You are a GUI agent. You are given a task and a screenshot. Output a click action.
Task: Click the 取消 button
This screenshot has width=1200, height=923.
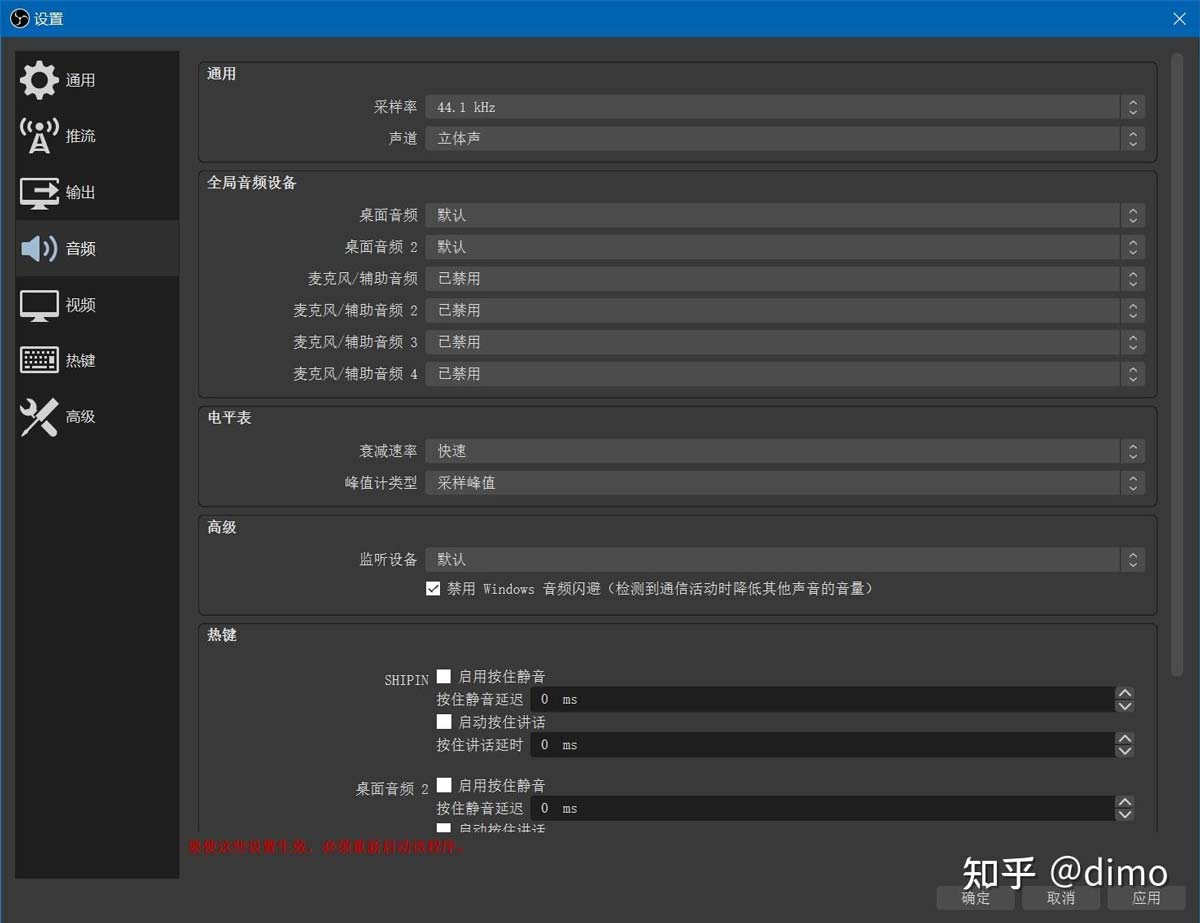pyautogui.click(x=1060, y=898)
